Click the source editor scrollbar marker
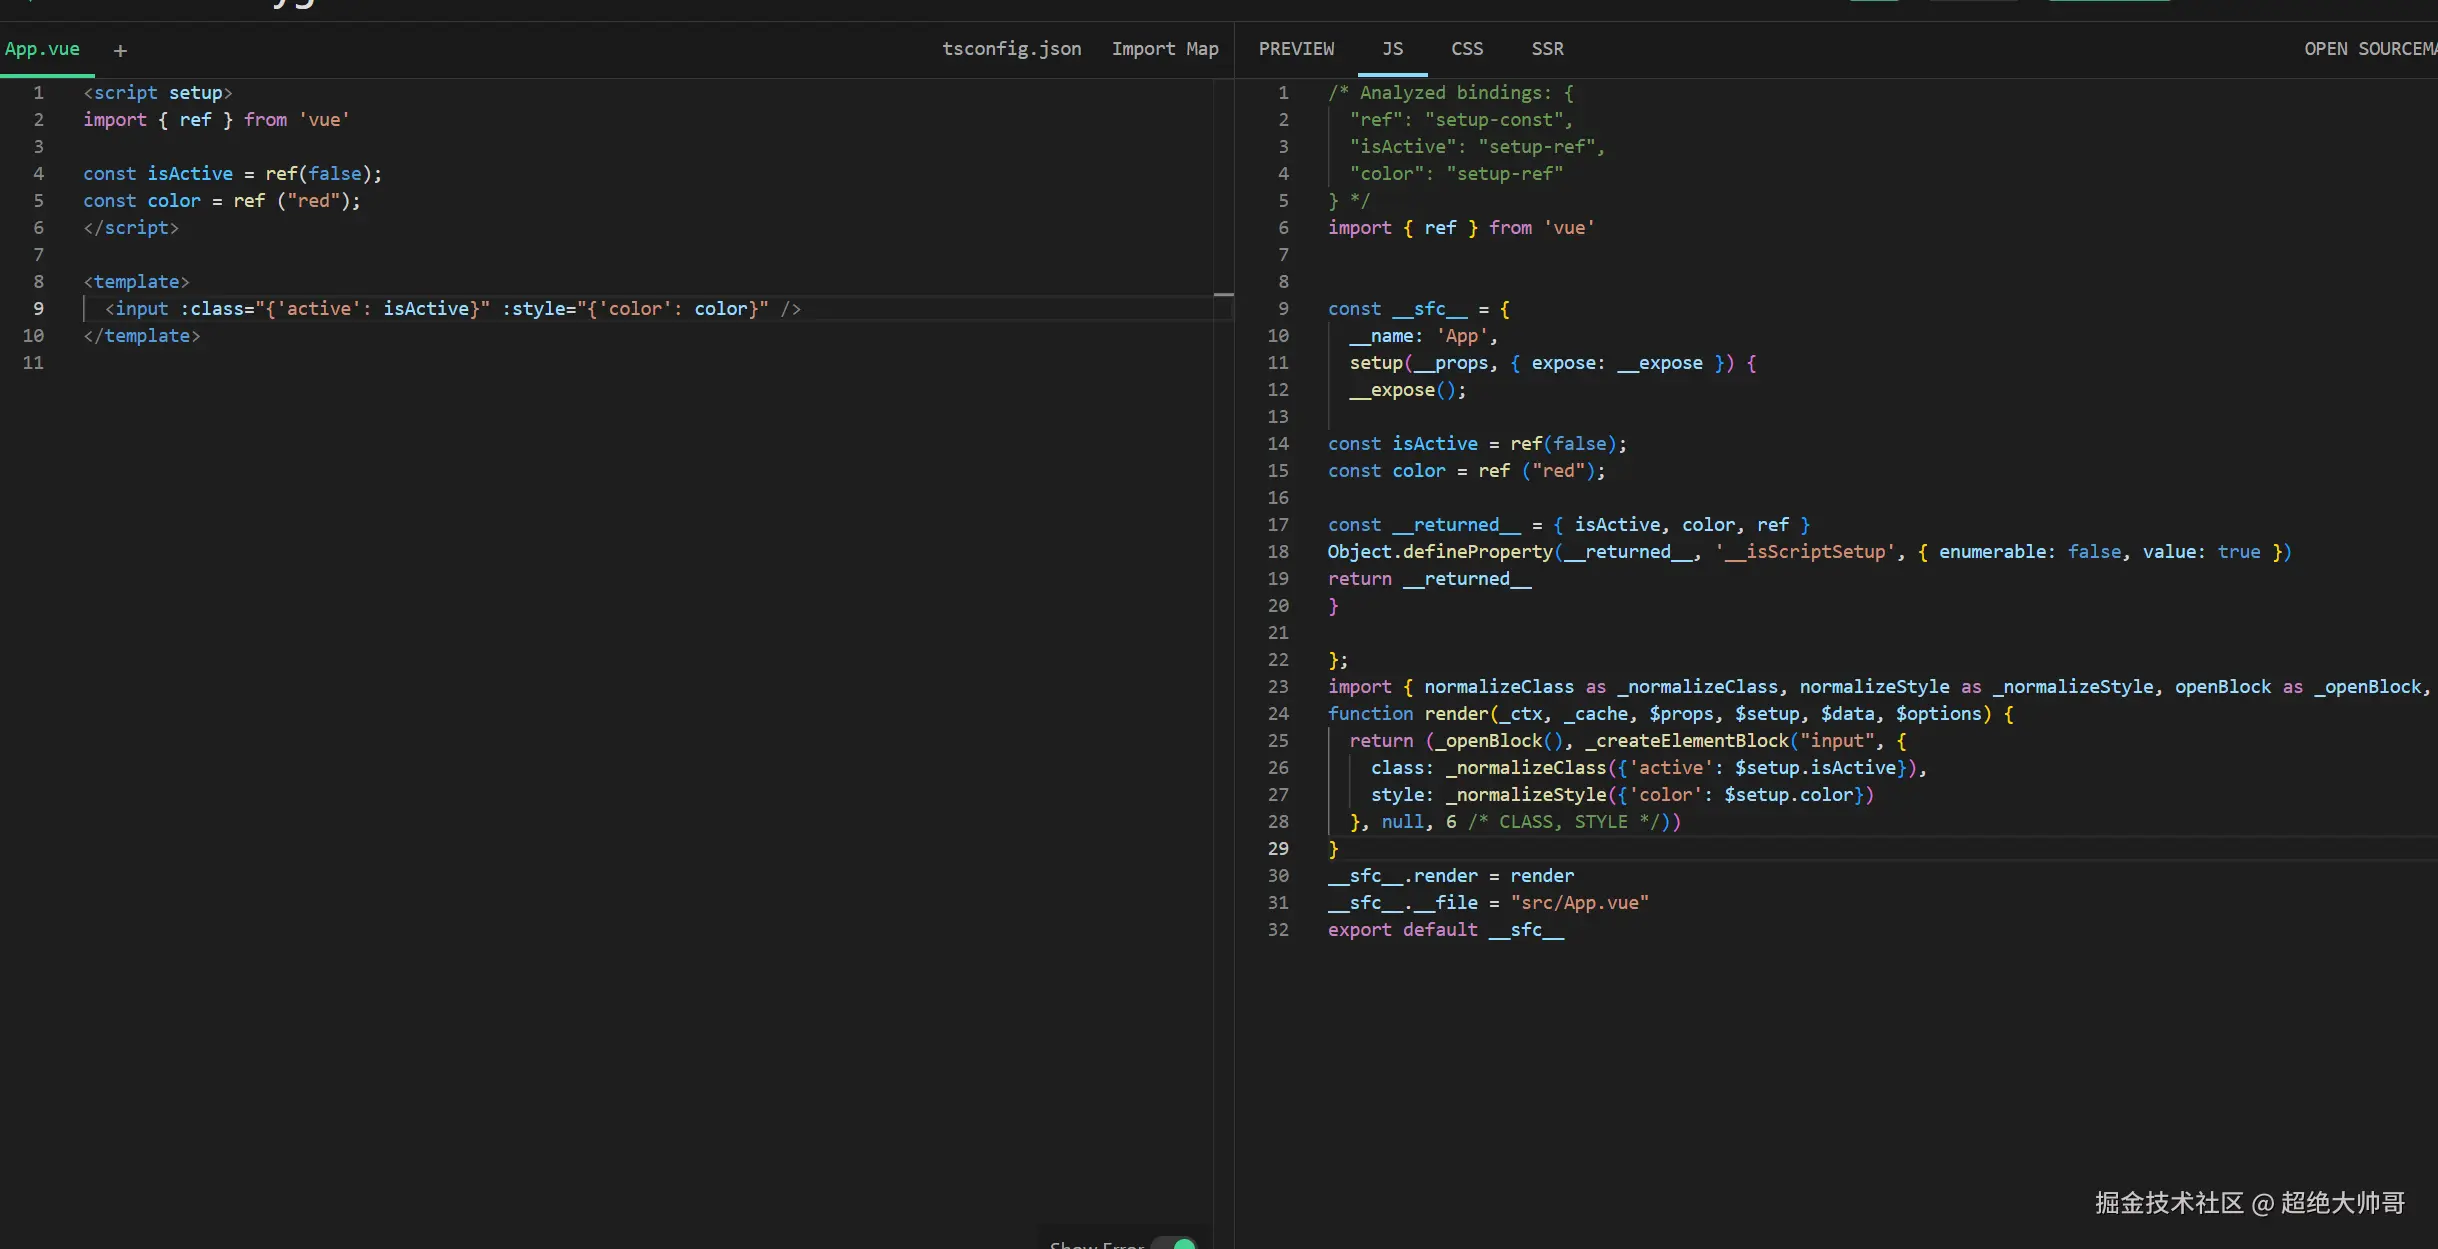Viewport: 2438px width, 1249px height. point(1223,295)
